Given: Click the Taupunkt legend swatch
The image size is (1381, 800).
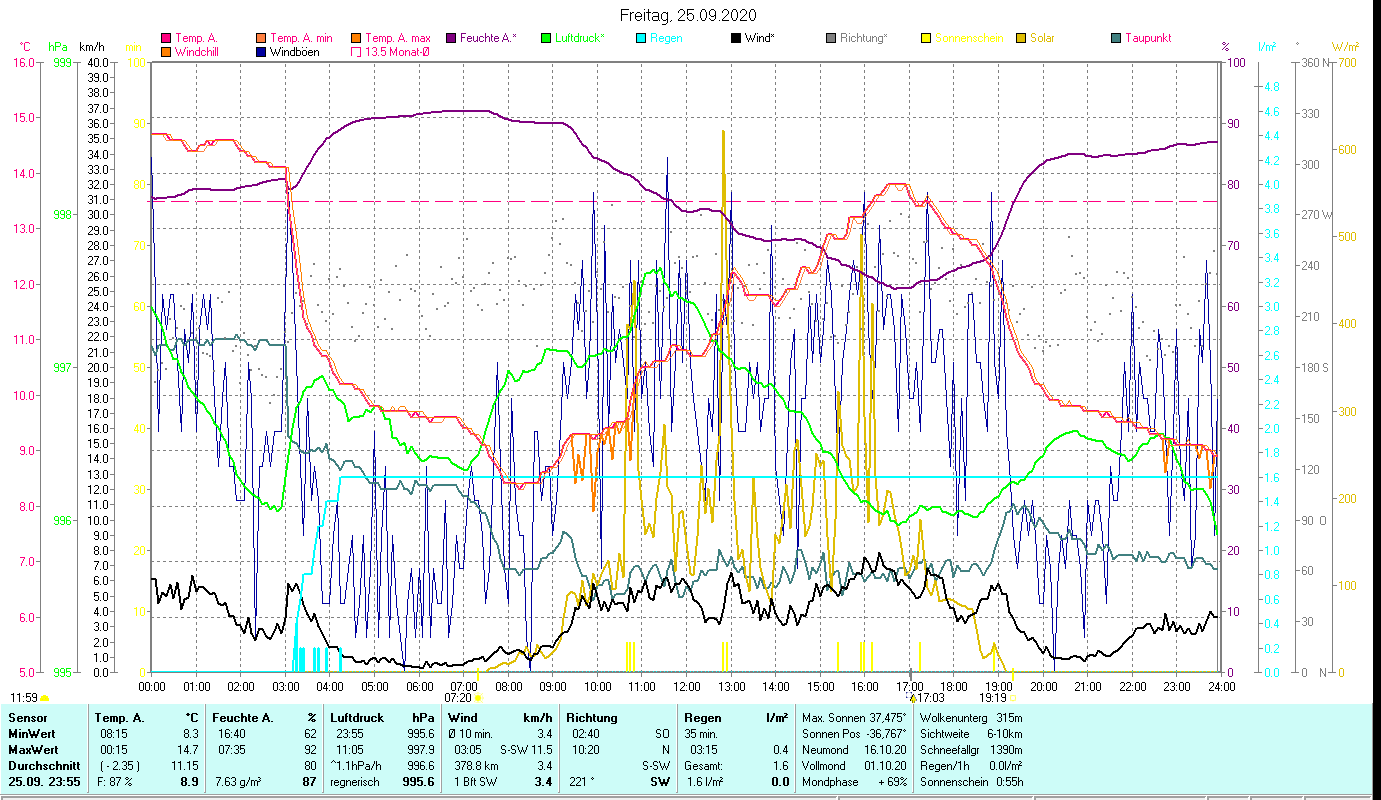Looking at the screenshot, I should 1116,39.
